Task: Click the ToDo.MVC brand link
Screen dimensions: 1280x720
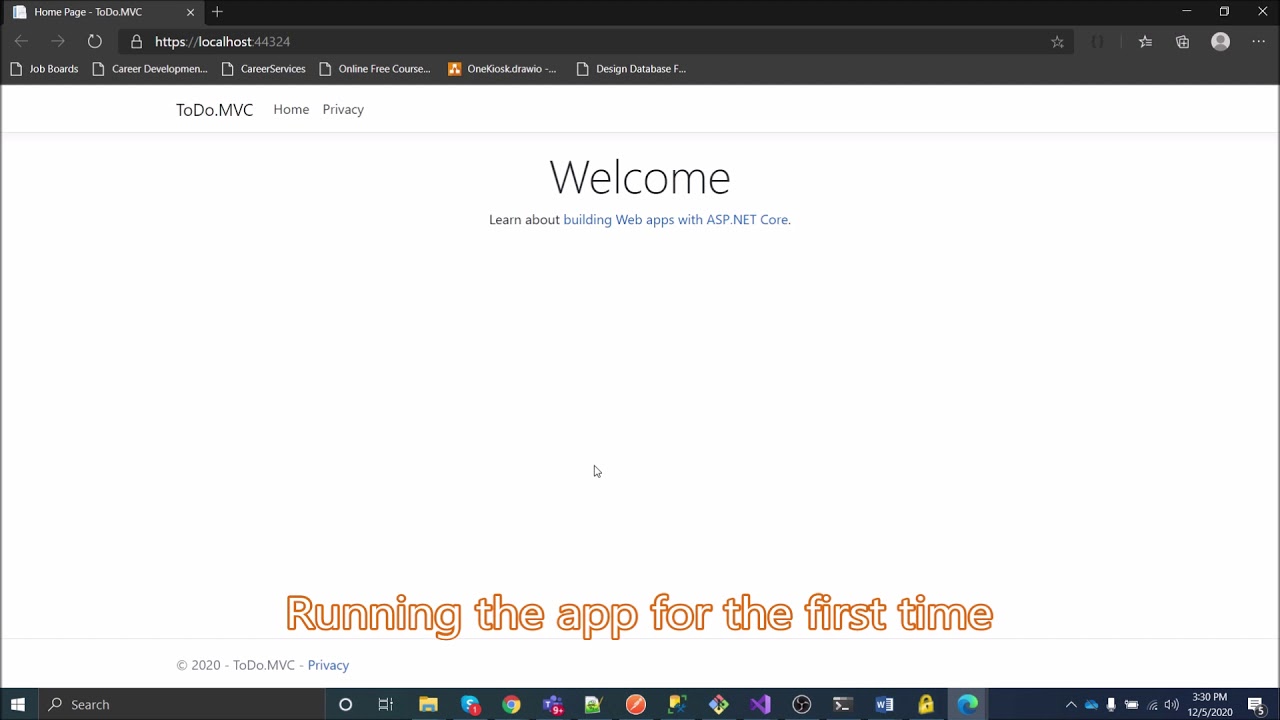Action: tap(214, 110)
